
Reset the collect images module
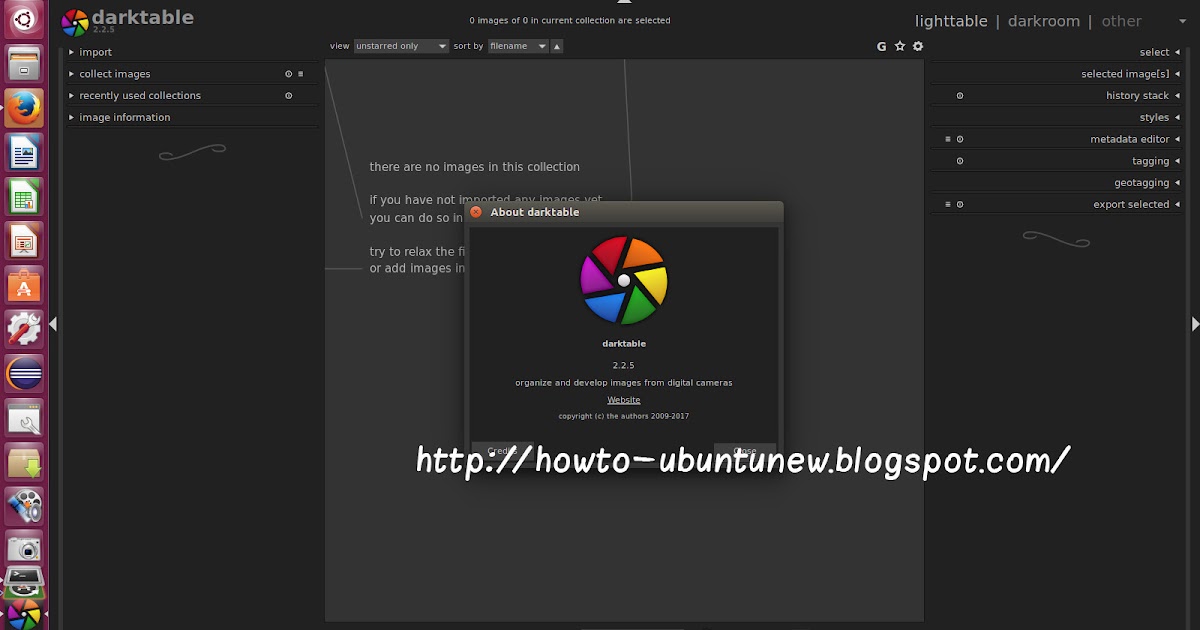click(x=289, y=74)
